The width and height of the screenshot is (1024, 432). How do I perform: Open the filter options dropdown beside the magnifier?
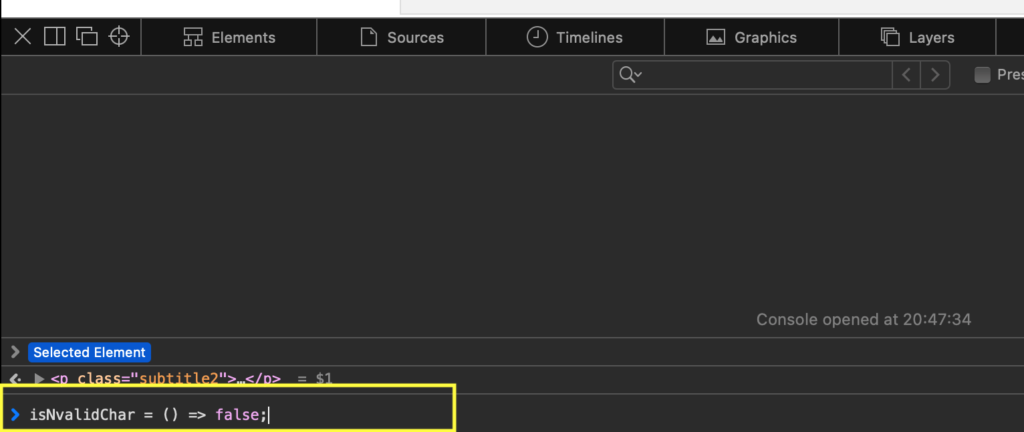coord(638,75)
